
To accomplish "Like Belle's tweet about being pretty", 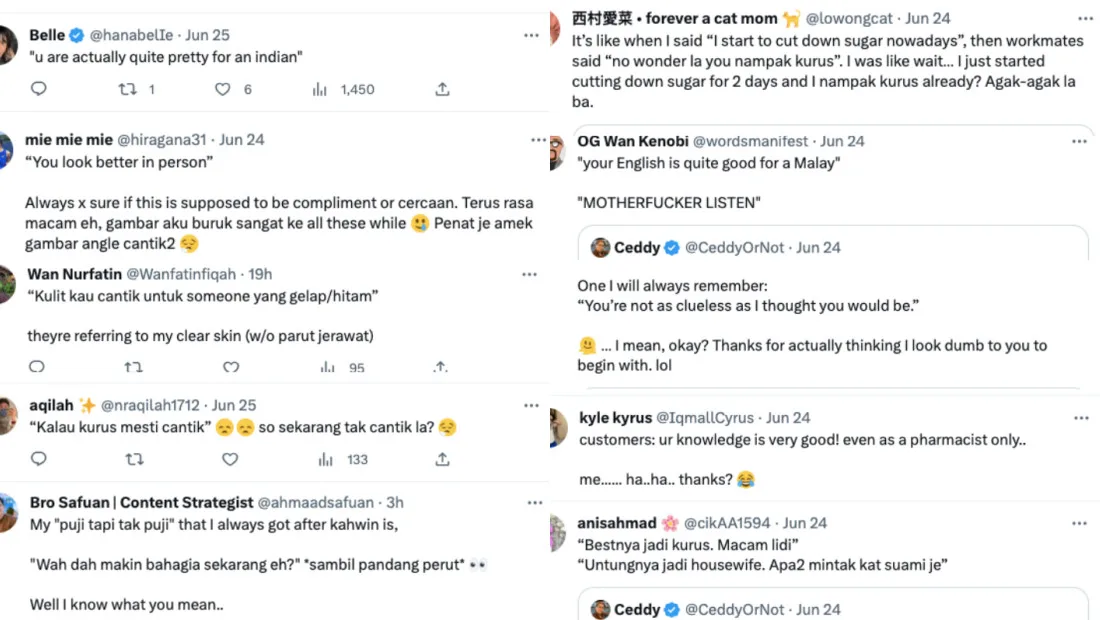I will 223,89.
